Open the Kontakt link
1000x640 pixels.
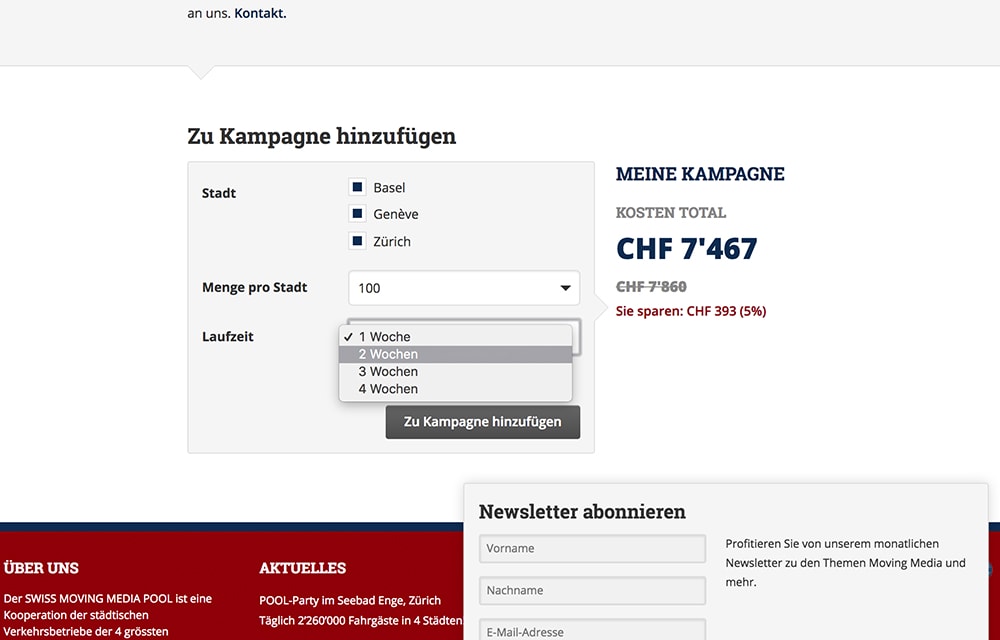[x=258, y=14]
